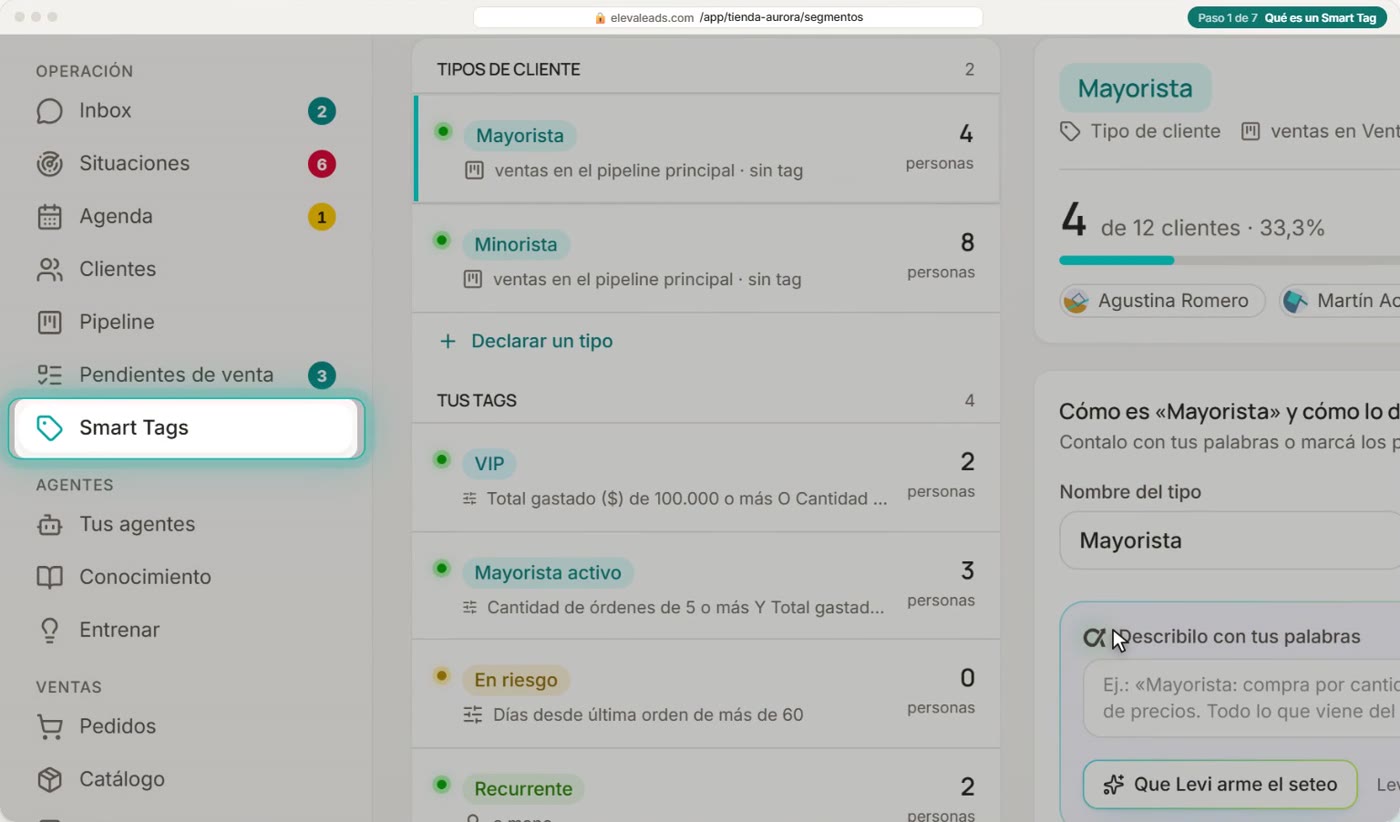Screen dimensions: 1400x822
Task: Click the plus icon beside Declarar un tipo
Action: point(448,341)
